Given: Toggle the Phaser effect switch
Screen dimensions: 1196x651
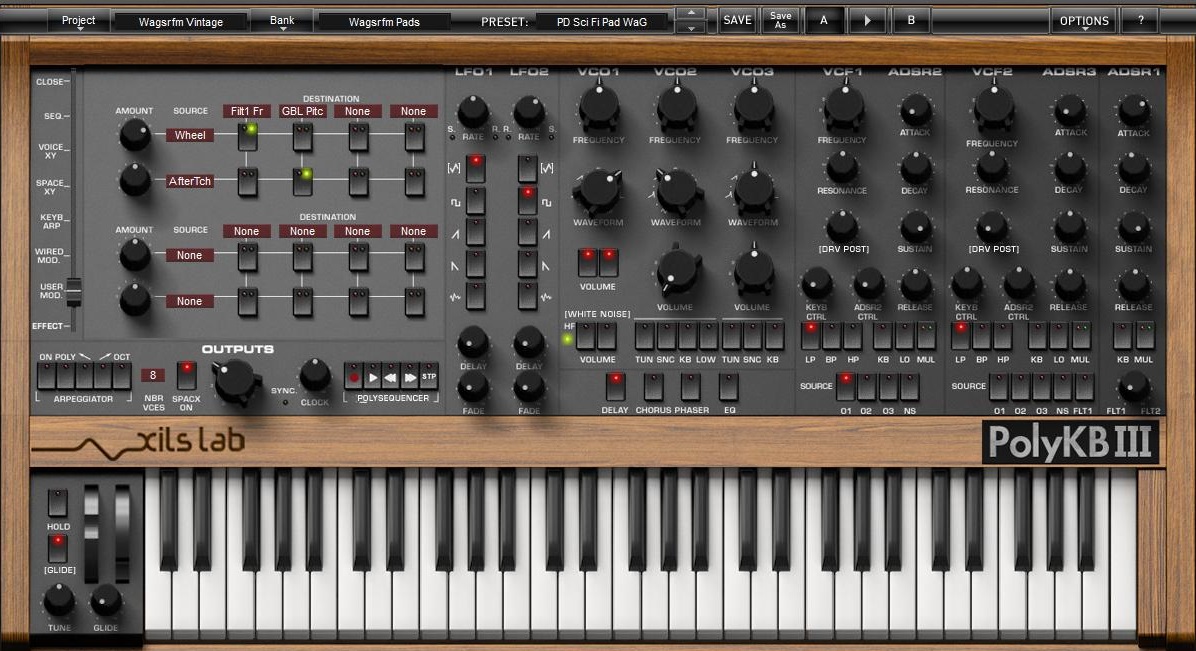Looking at the screenshot, I should (690, 387).
